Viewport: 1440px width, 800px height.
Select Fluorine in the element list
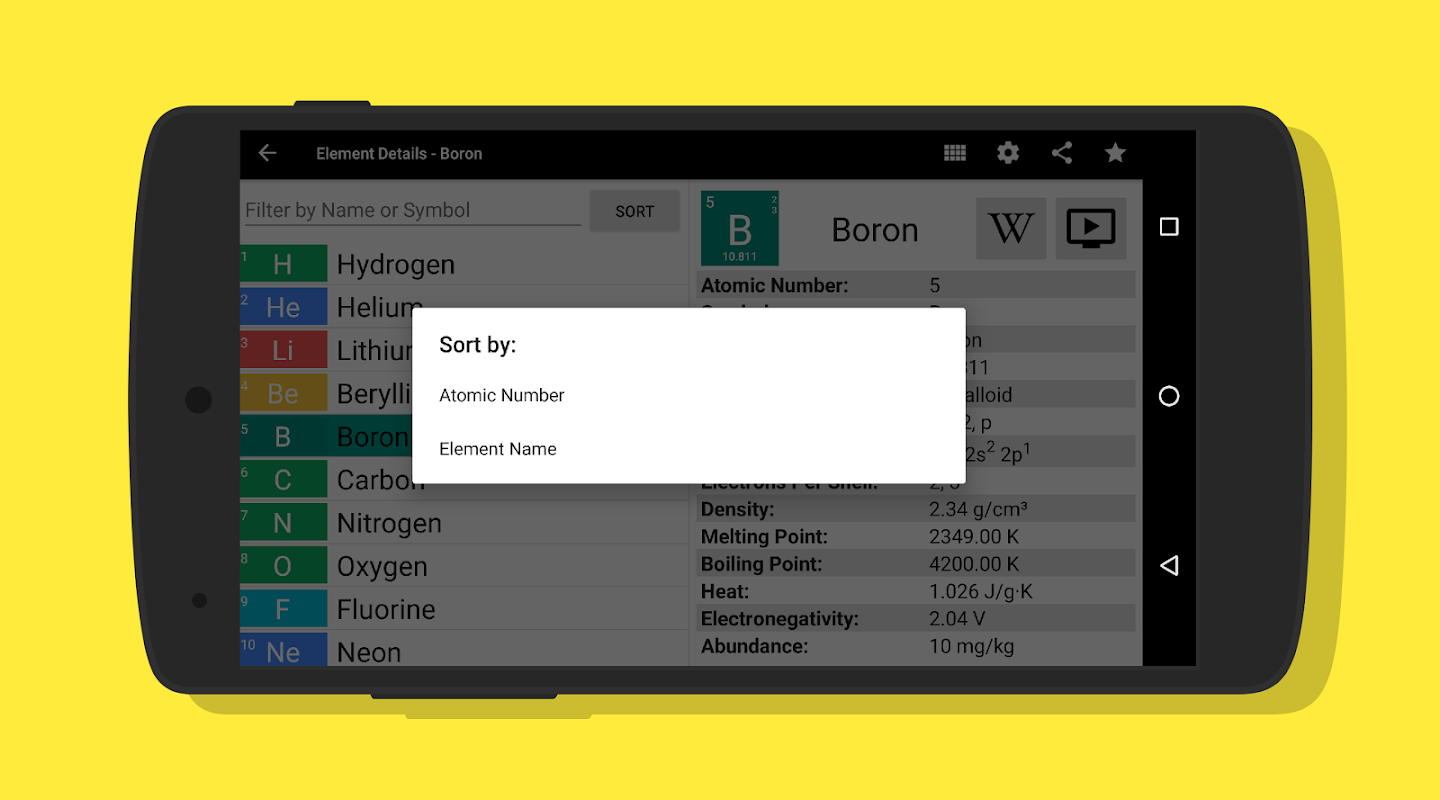coord(464,609)
